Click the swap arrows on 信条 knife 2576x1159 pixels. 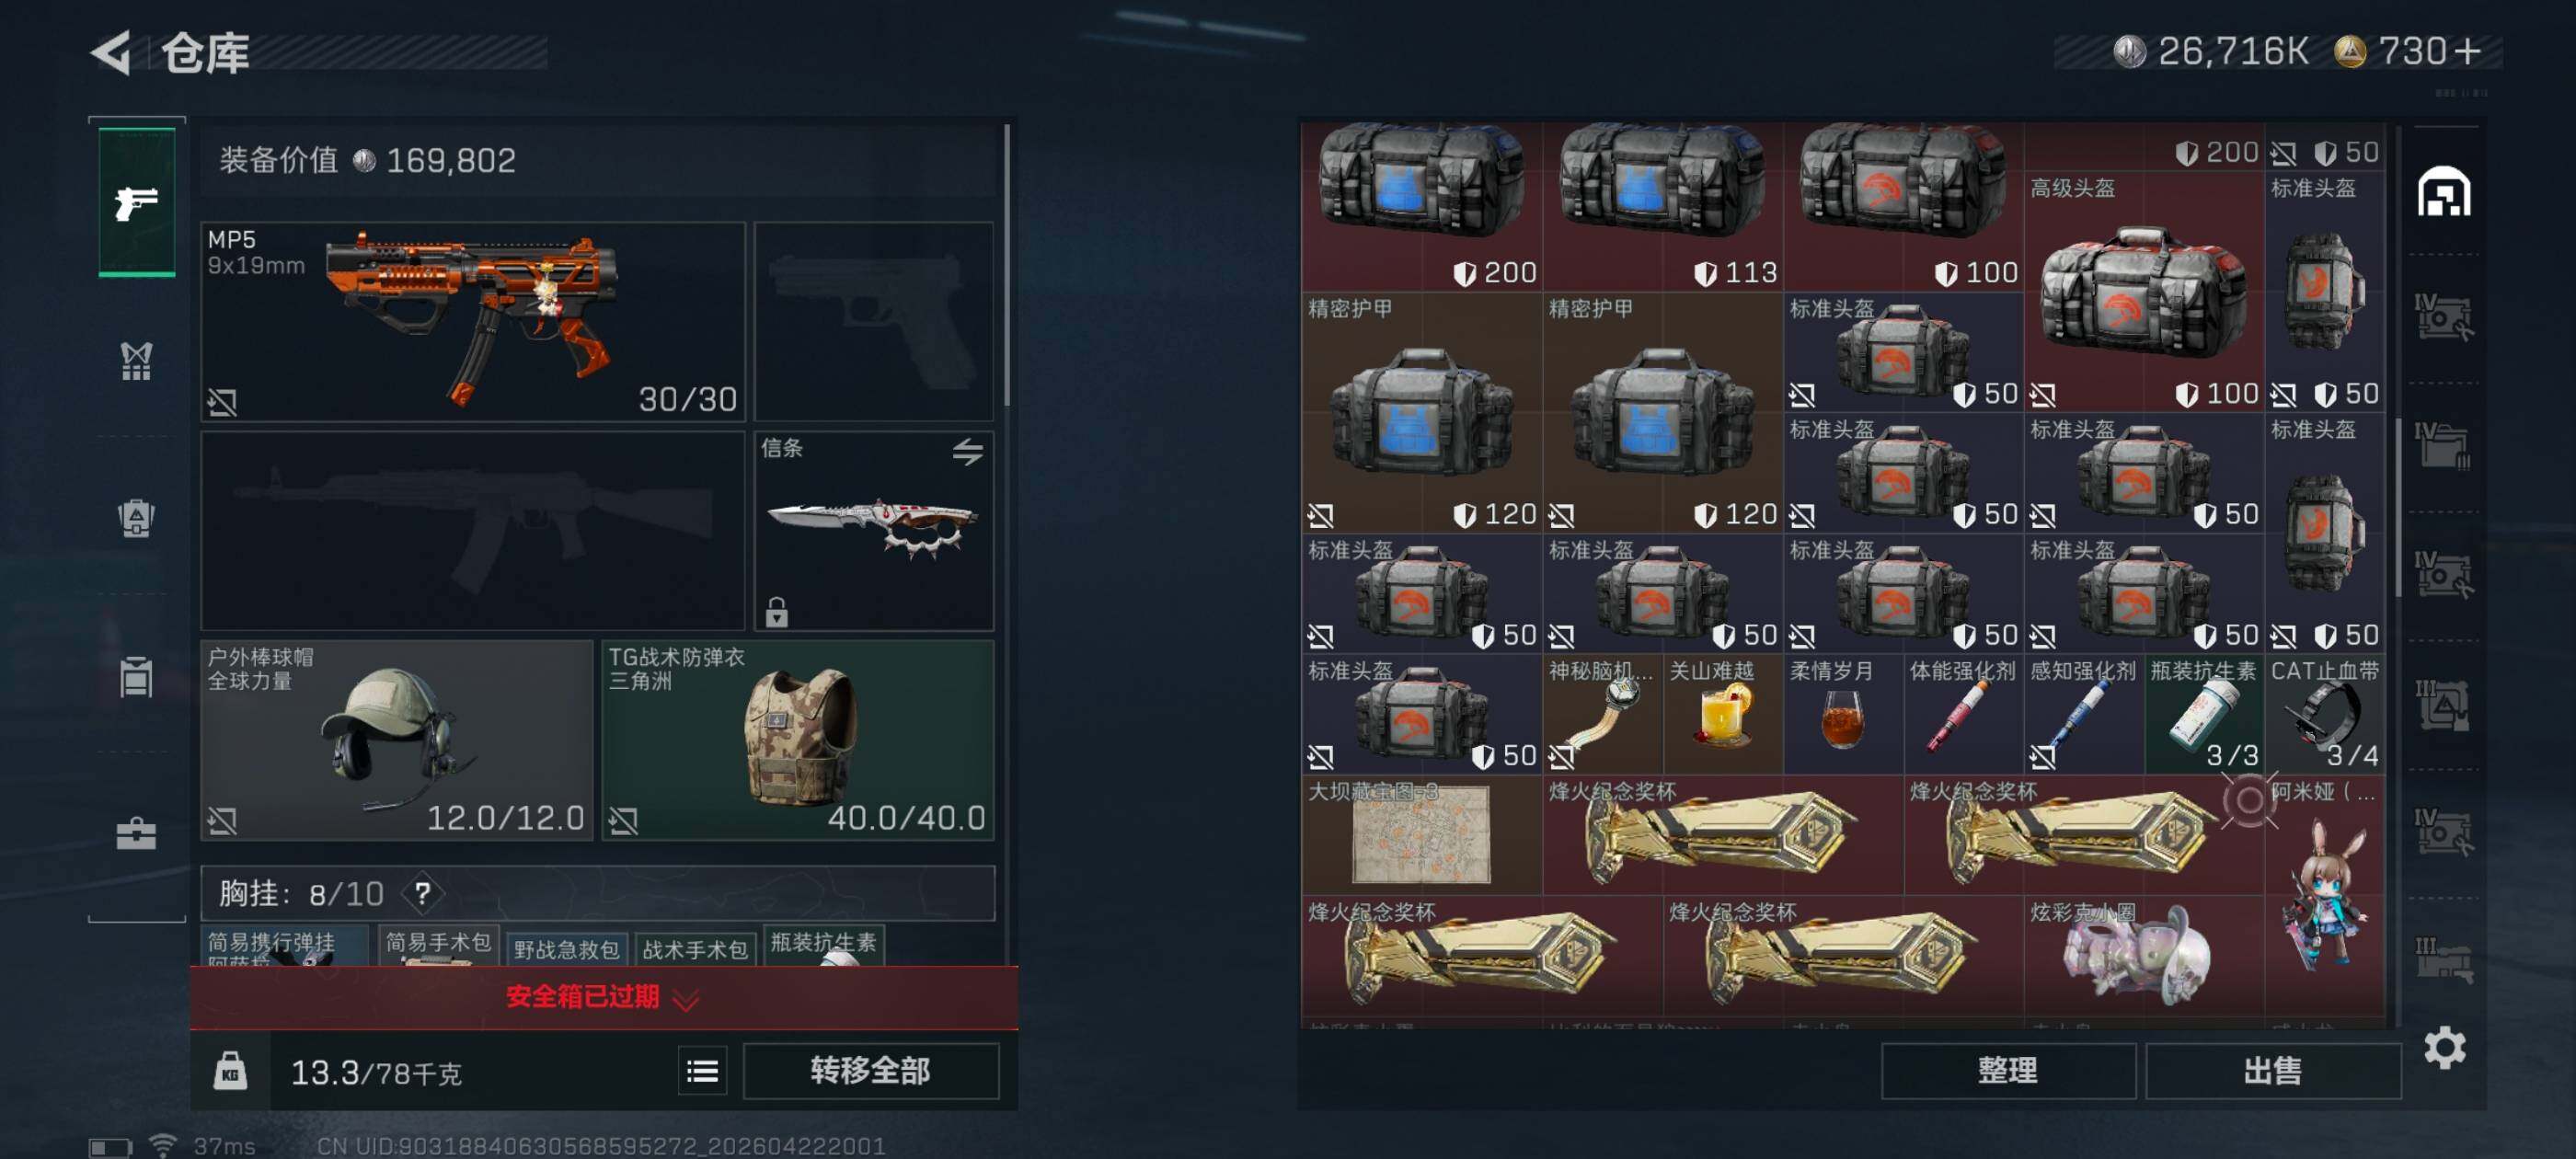(x=967, y=451)
